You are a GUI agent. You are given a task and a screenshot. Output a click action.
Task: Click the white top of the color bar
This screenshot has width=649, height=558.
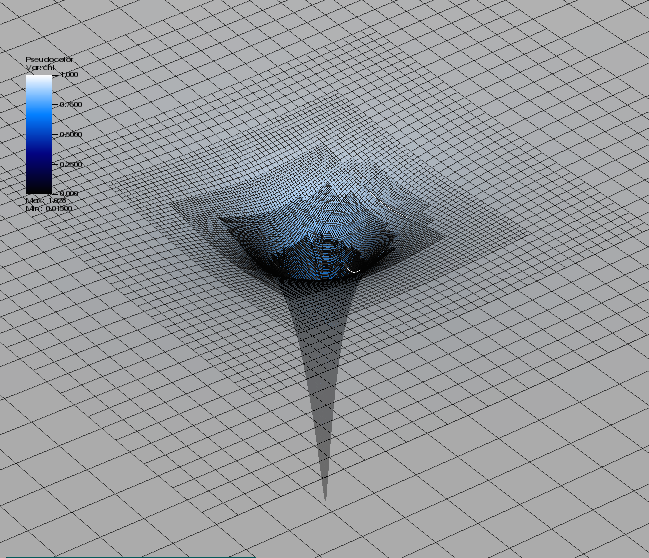38,79
